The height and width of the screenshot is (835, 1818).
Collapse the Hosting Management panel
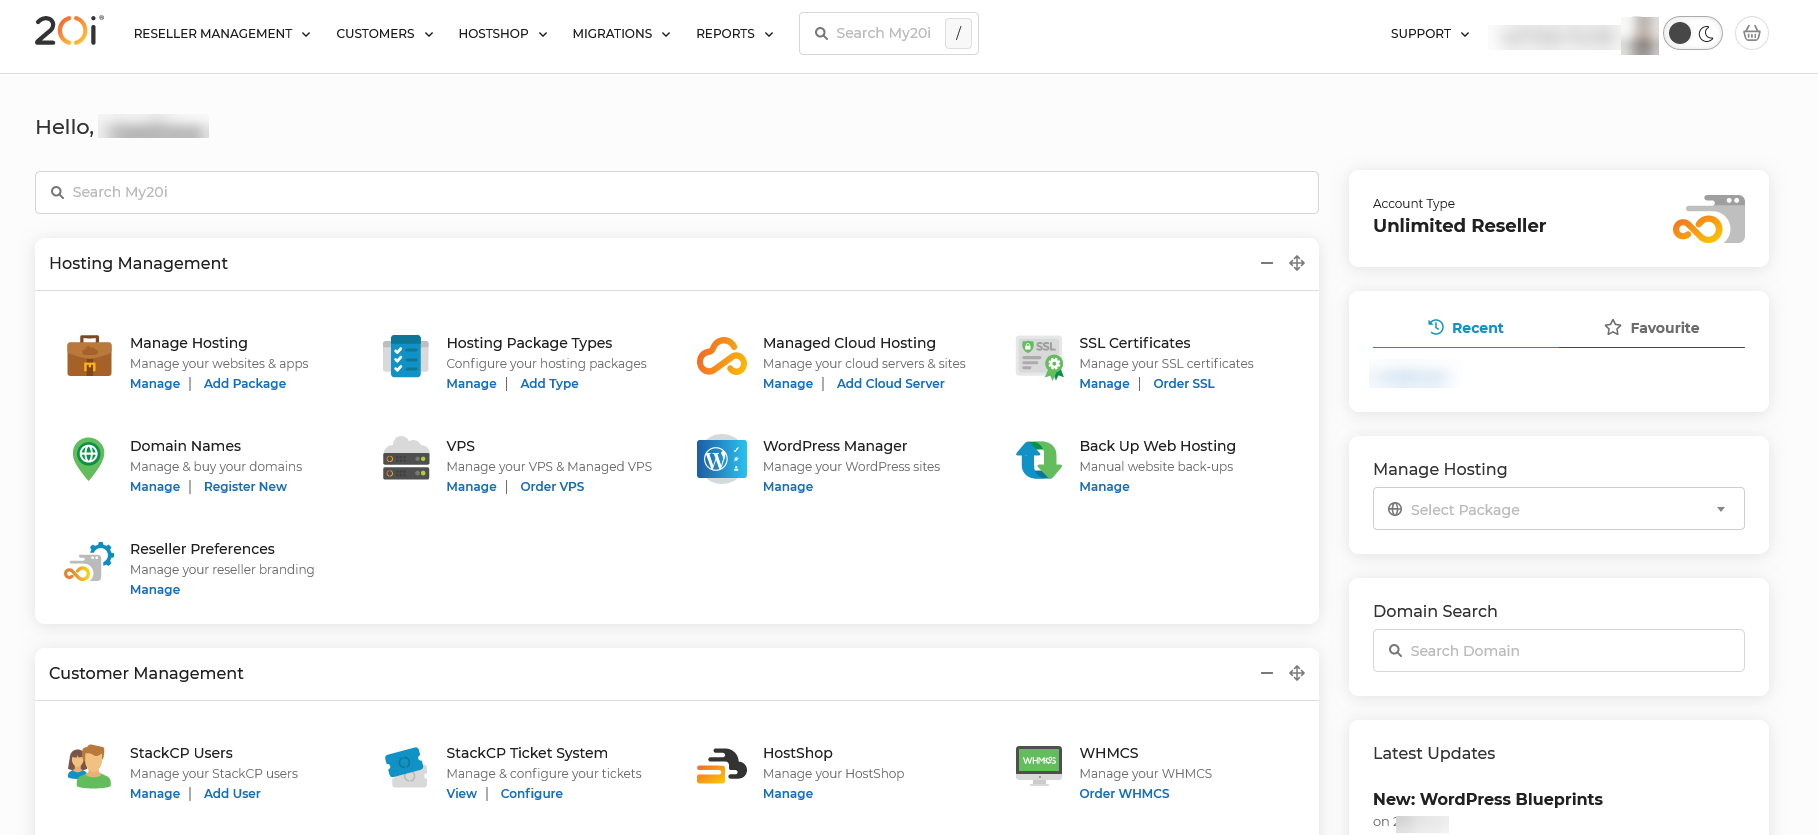click(1267, 263)
